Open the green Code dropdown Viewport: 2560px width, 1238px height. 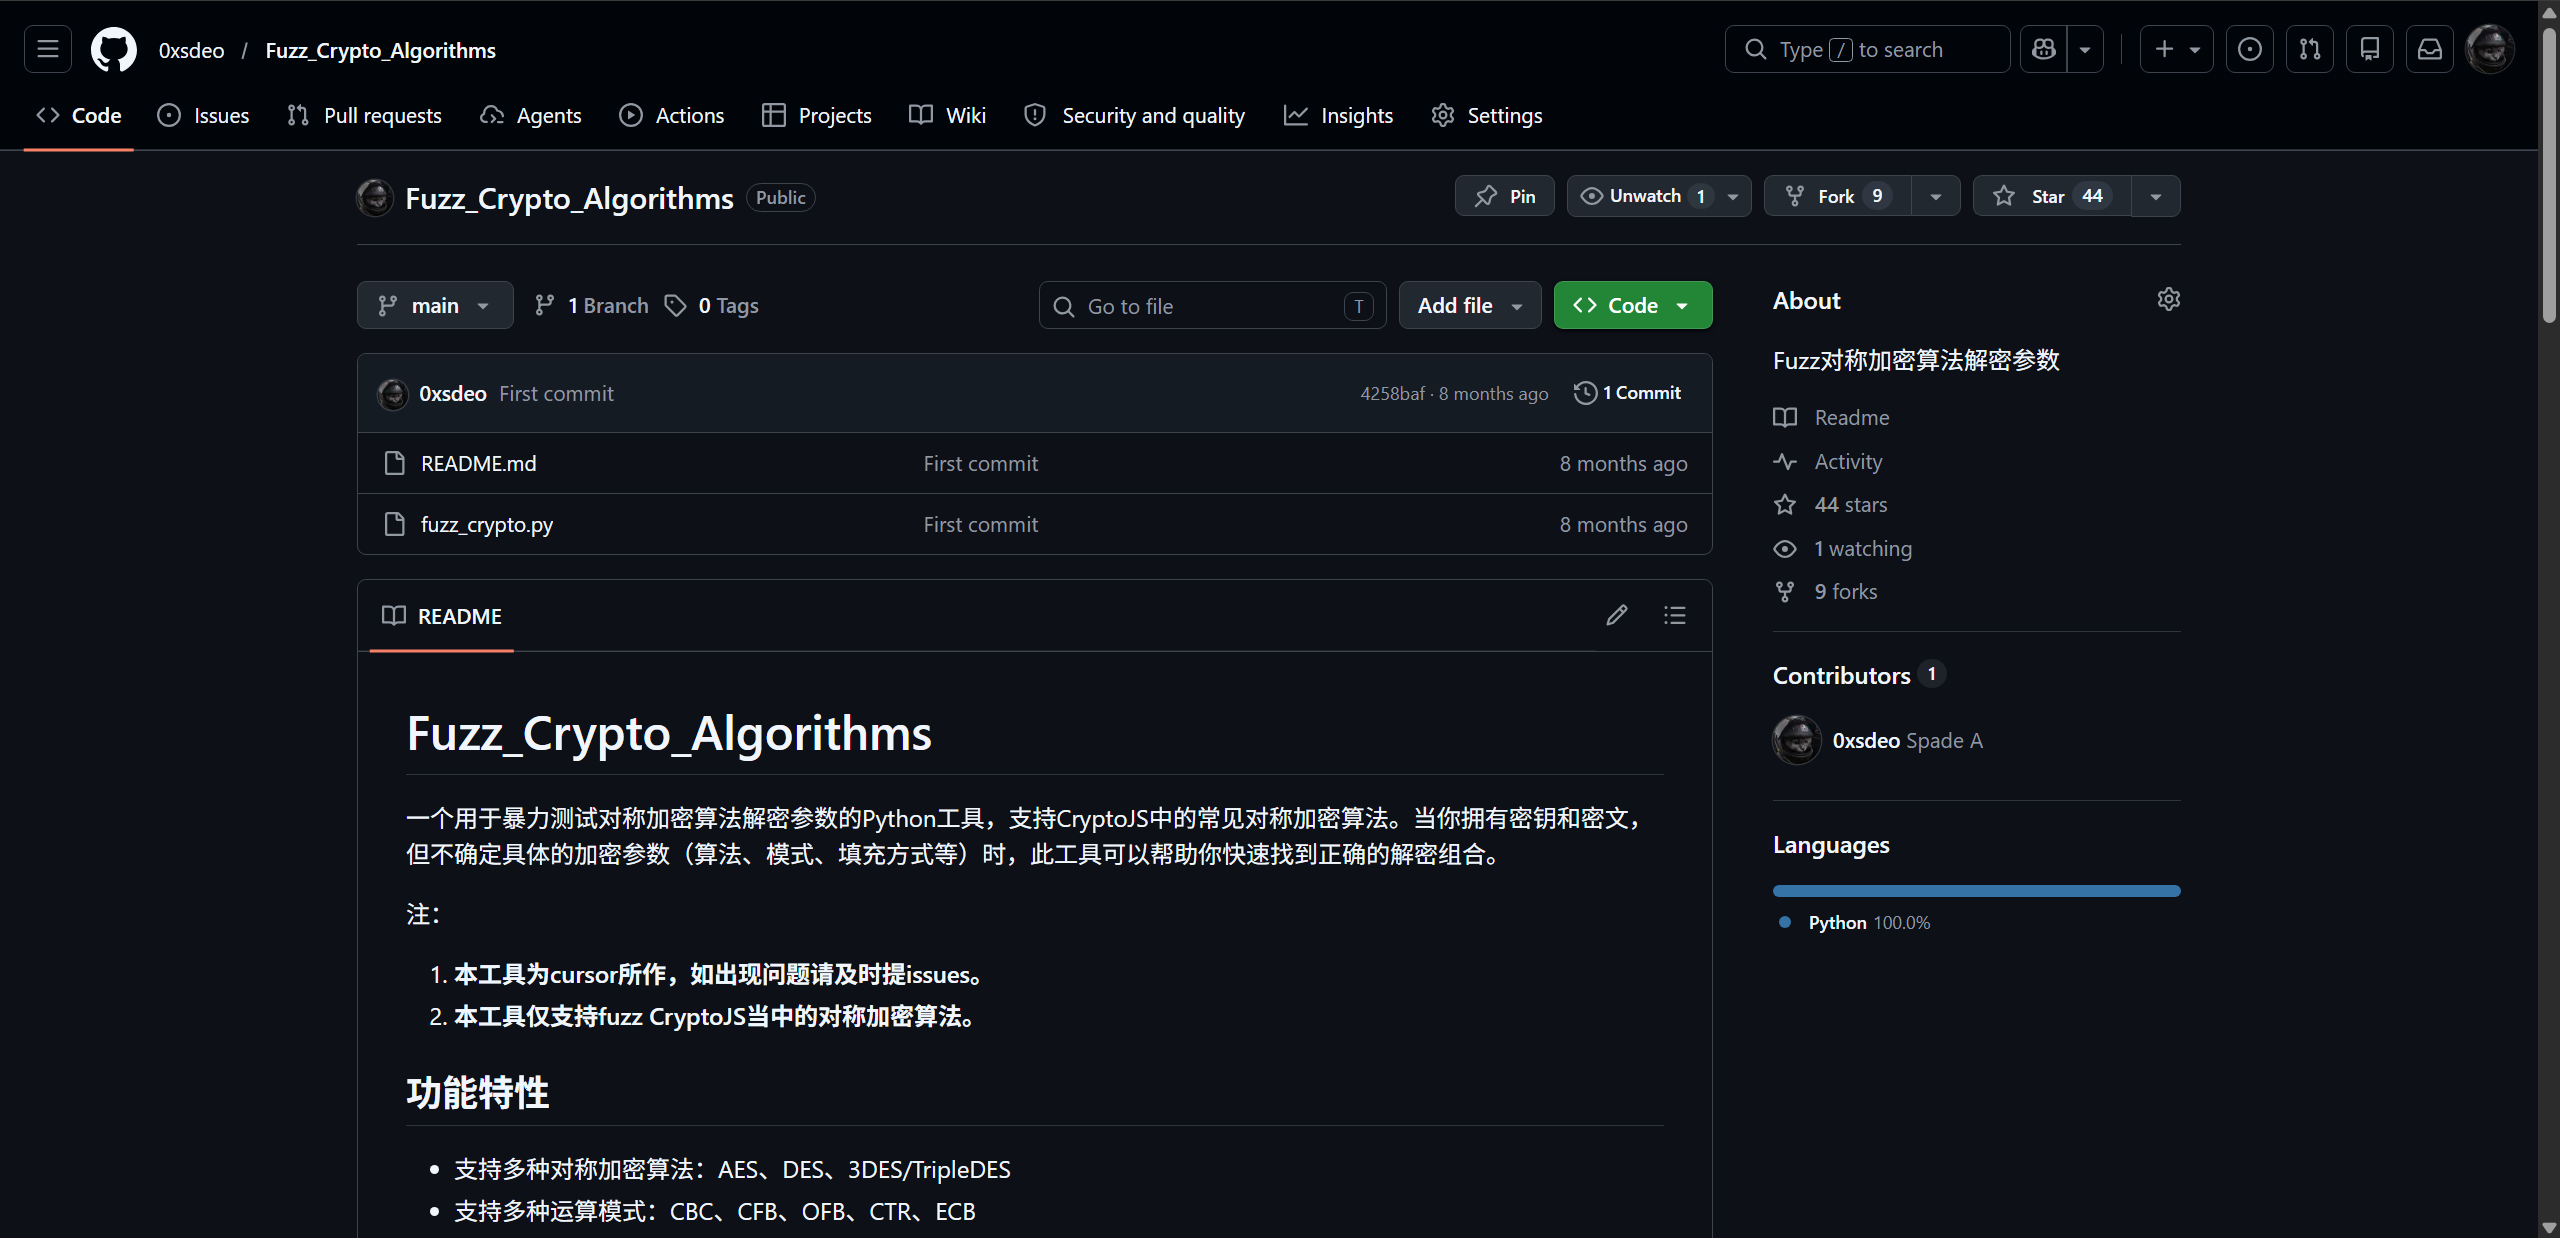tap(1633, 305)
